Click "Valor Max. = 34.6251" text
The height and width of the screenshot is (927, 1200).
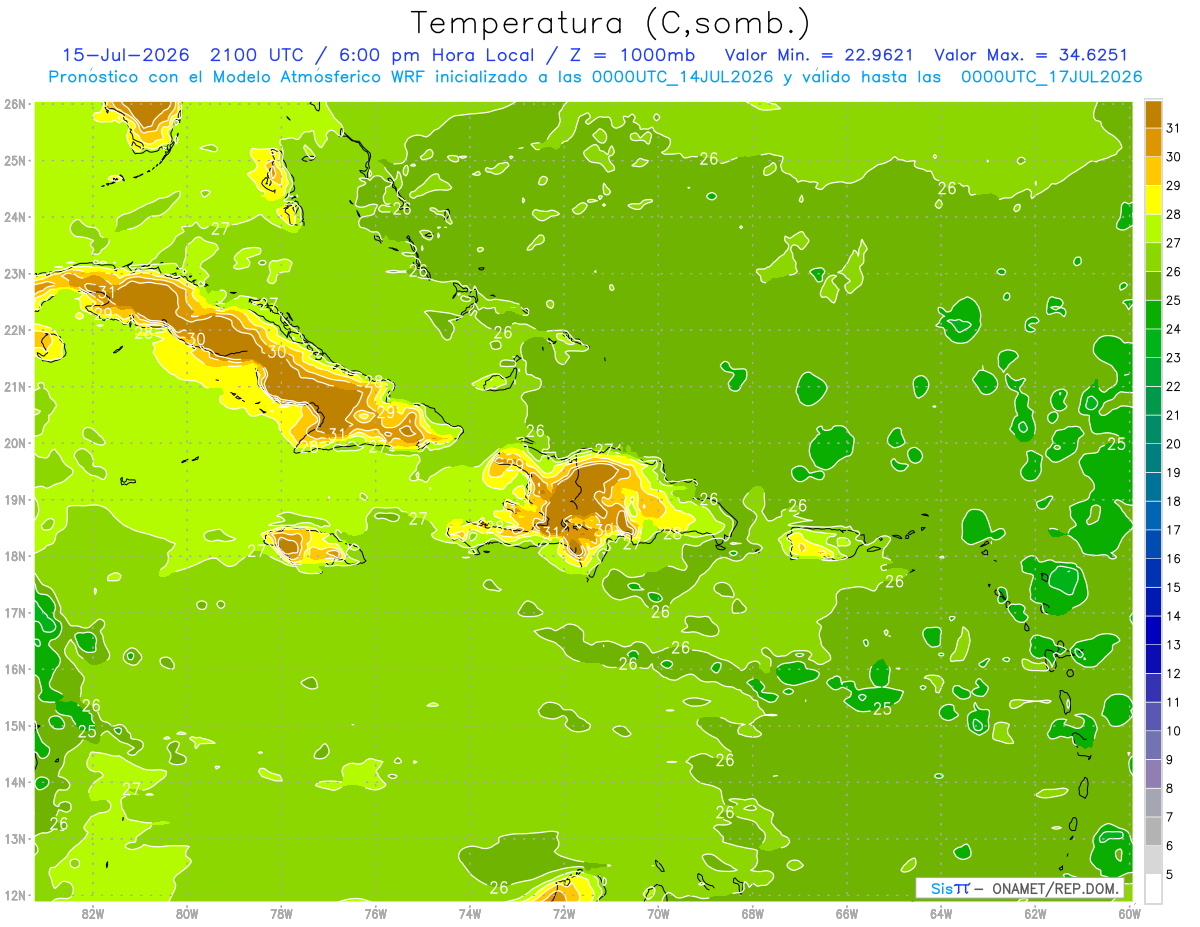point(1031,55)
